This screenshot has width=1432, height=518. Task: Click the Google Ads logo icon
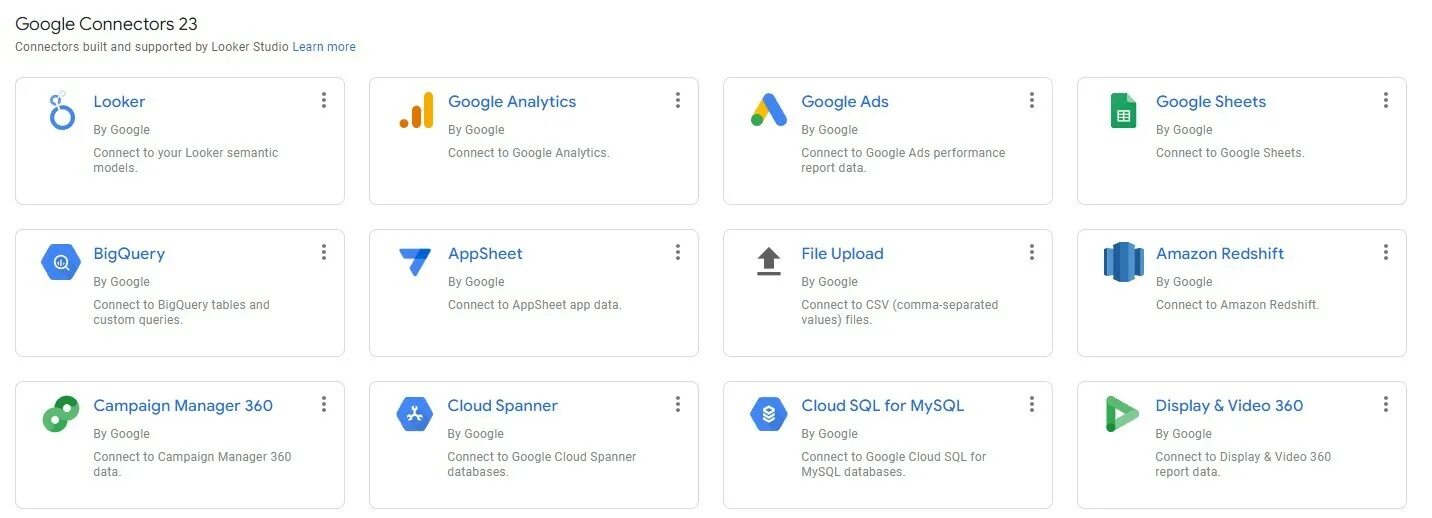tap(769, 110)
